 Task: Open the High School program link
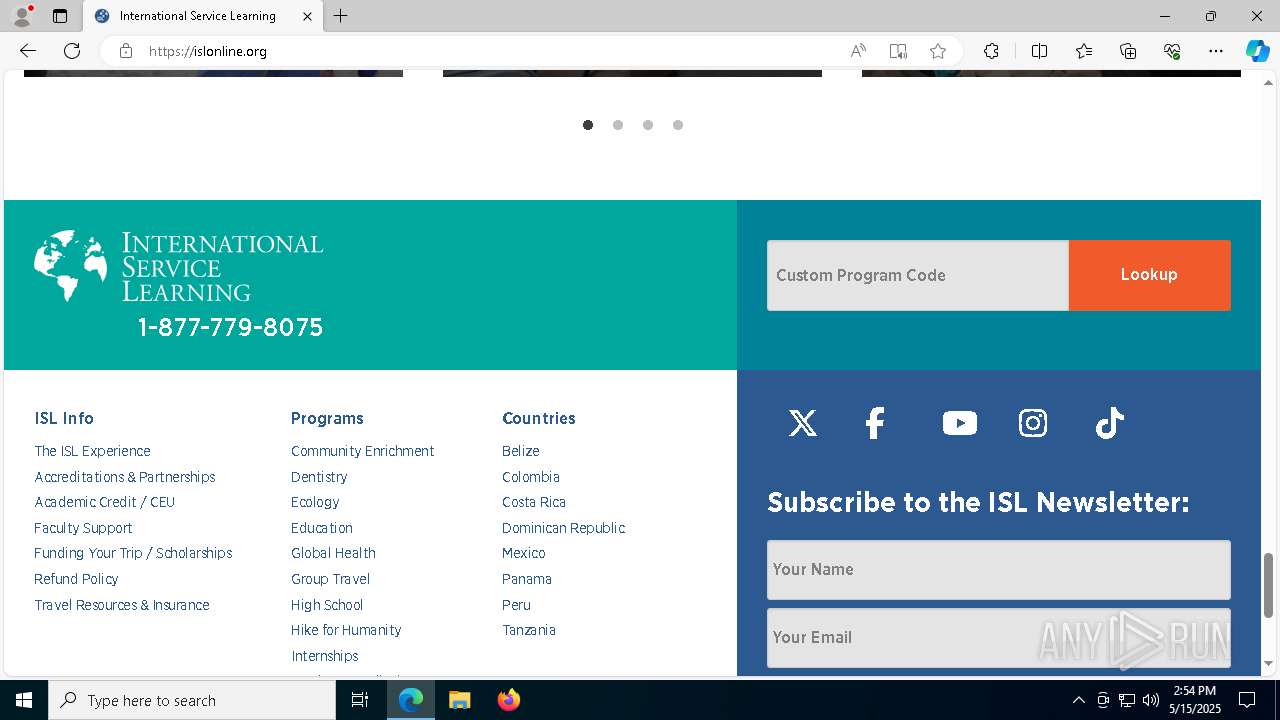point(327,605)
